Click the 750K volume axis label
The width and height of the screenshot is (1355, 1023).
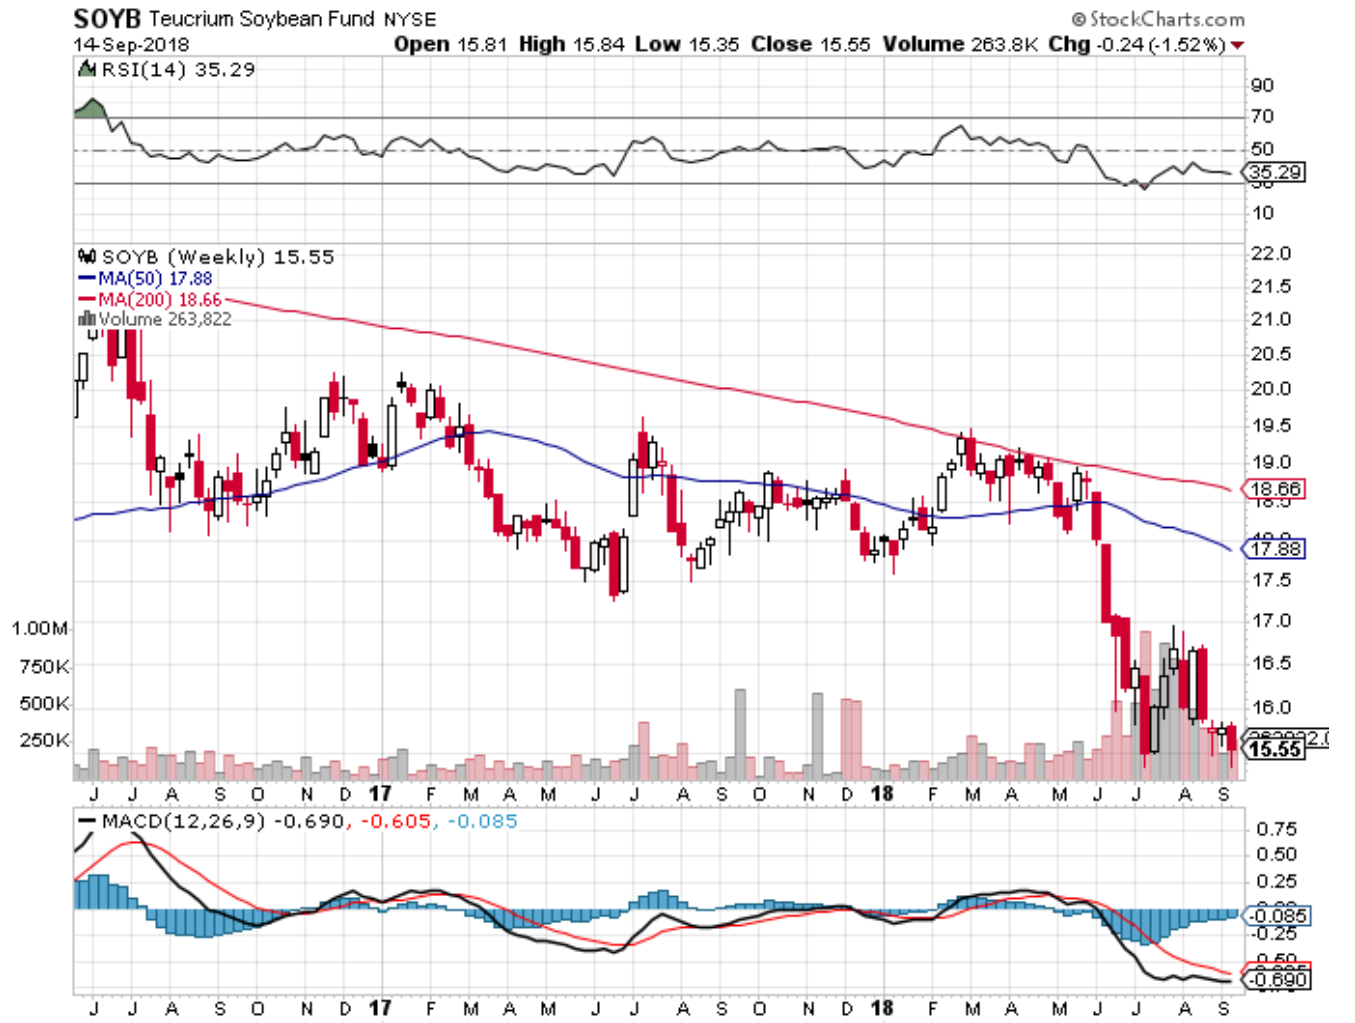point(44,666)
